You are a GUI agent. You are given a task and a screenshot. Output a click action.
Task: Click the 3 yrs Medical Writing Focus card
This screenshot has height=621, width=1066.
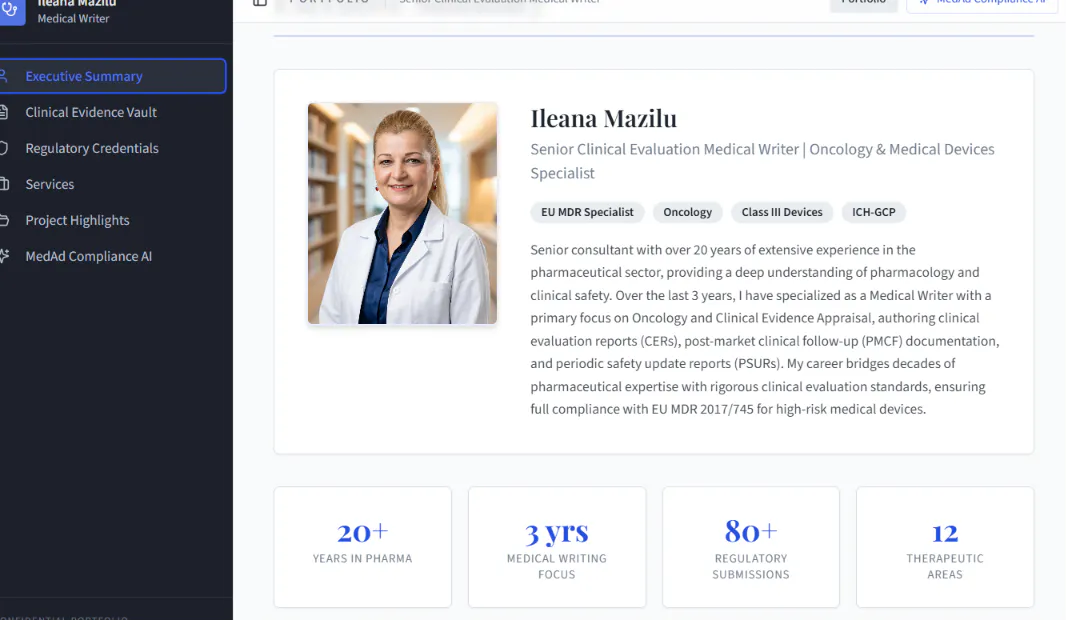[x=557, y=547]
